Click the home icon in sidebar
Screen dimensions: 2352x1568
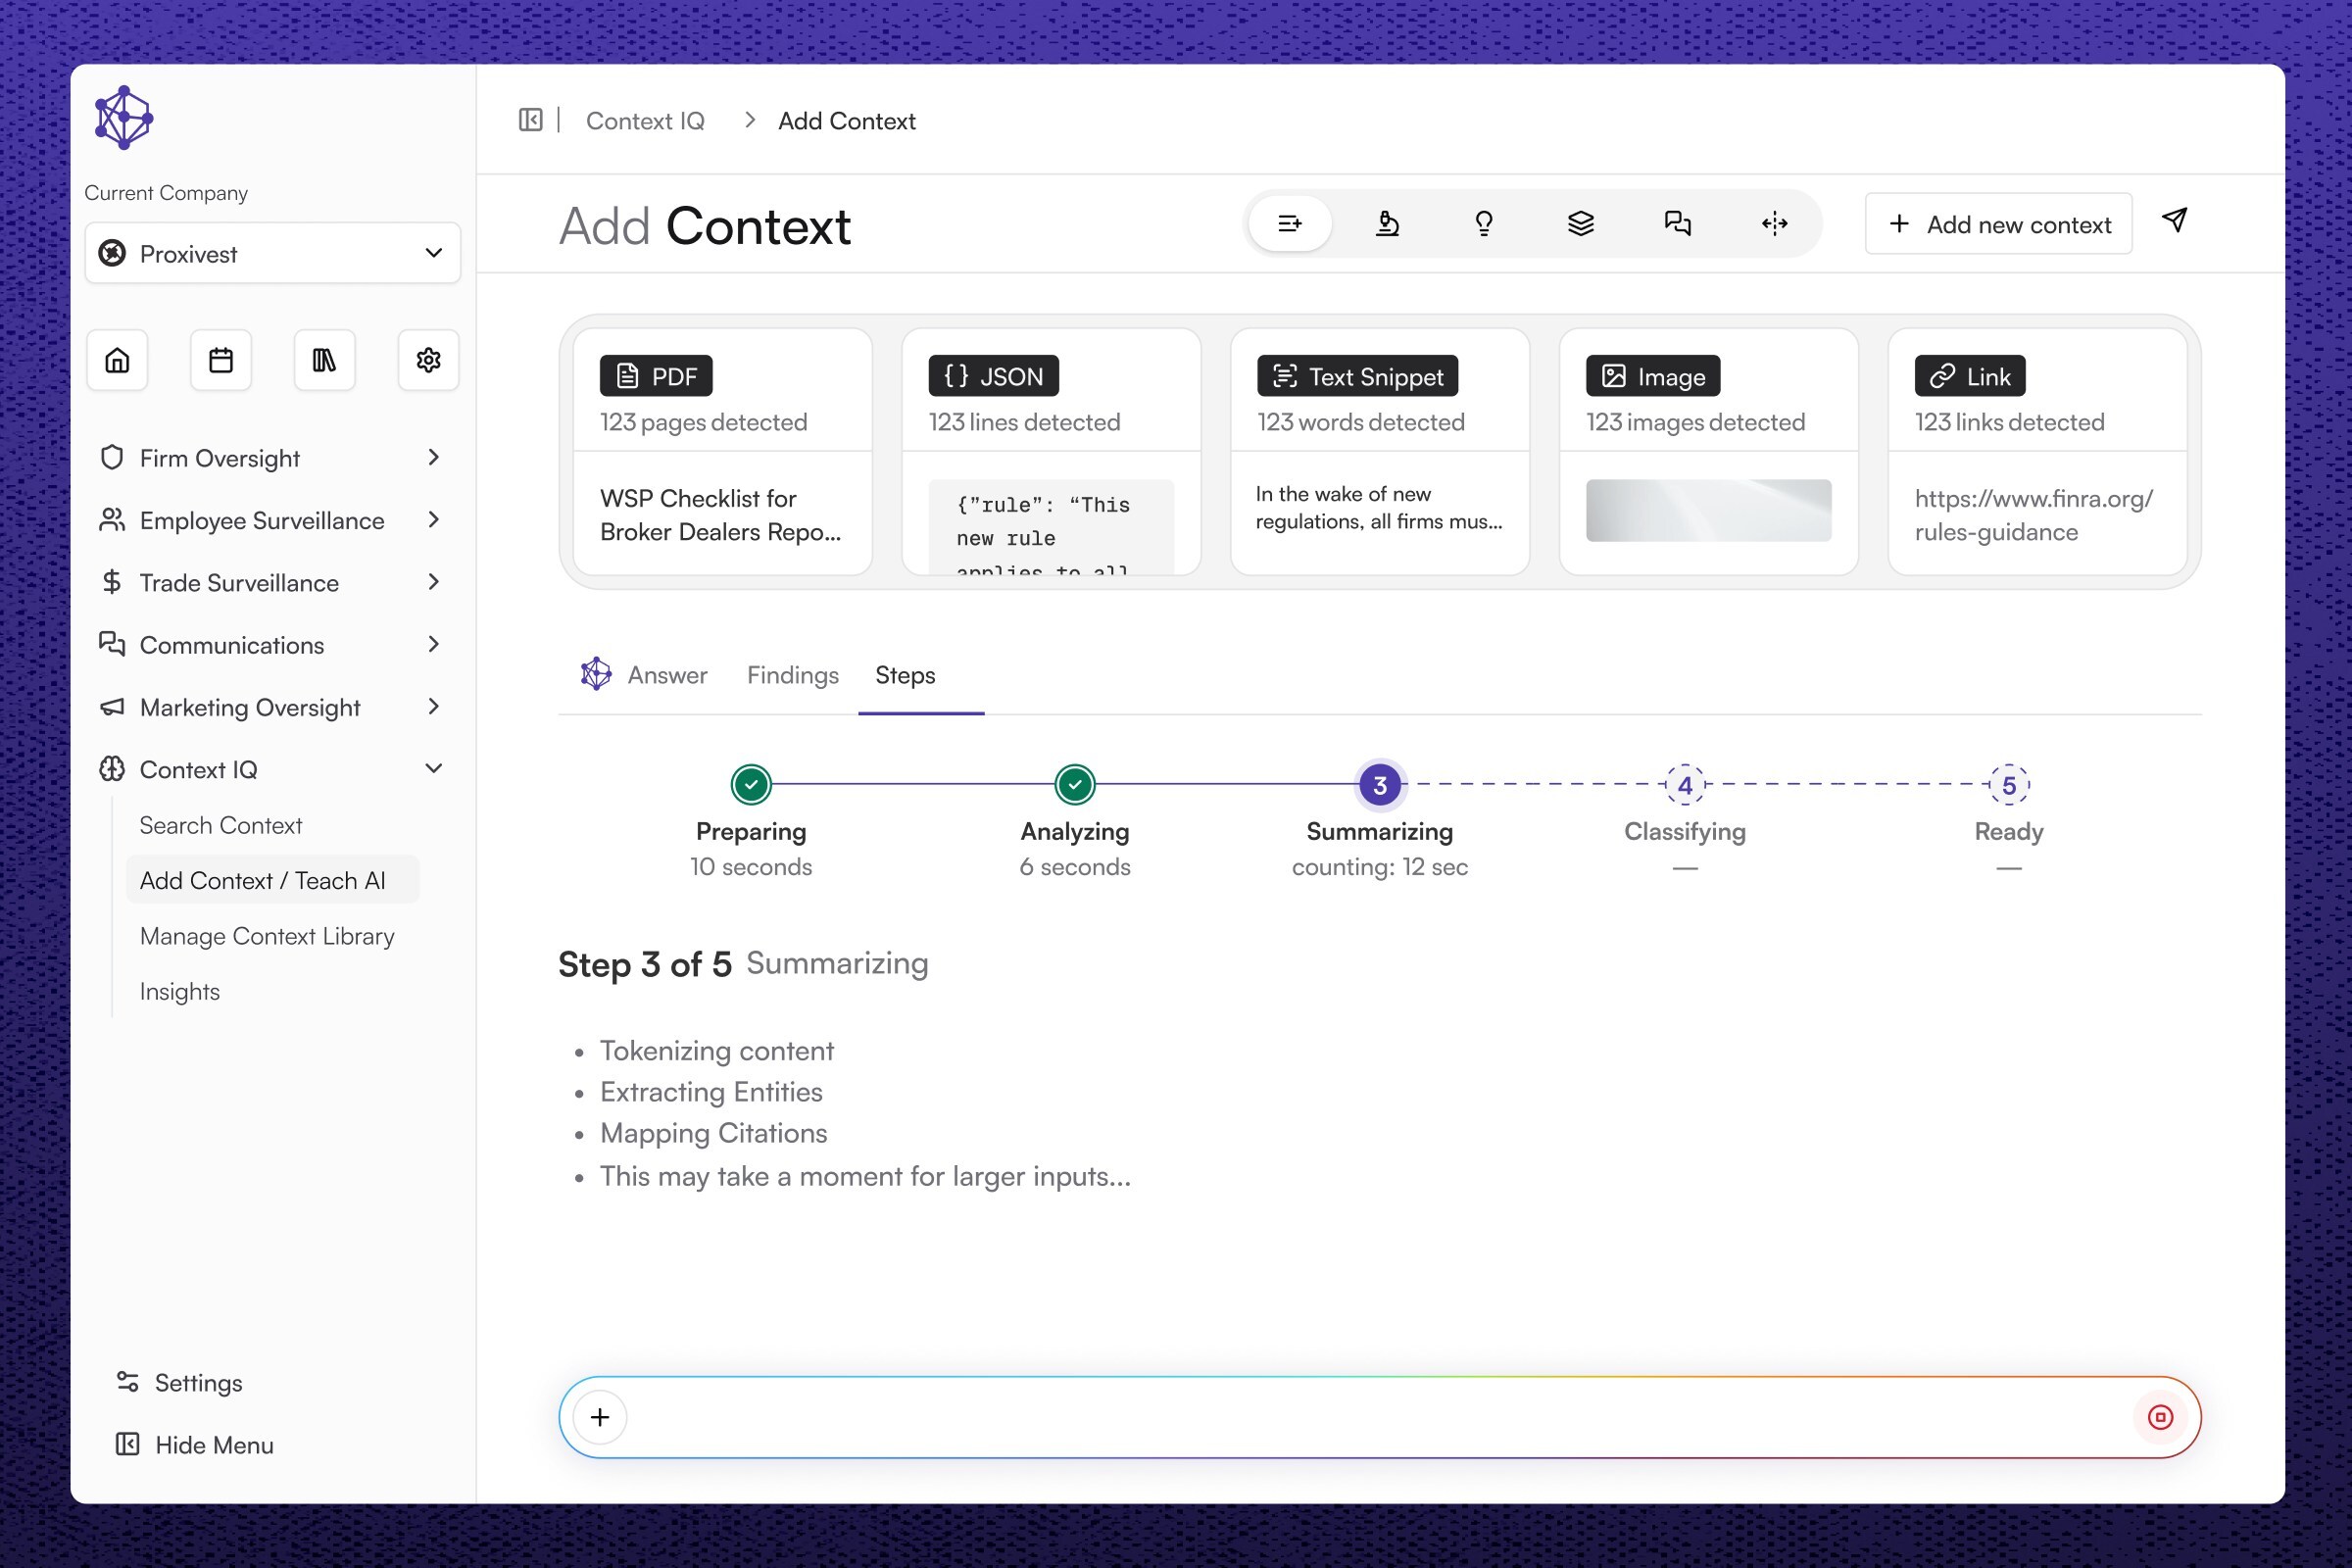click(x=117, y=360)
